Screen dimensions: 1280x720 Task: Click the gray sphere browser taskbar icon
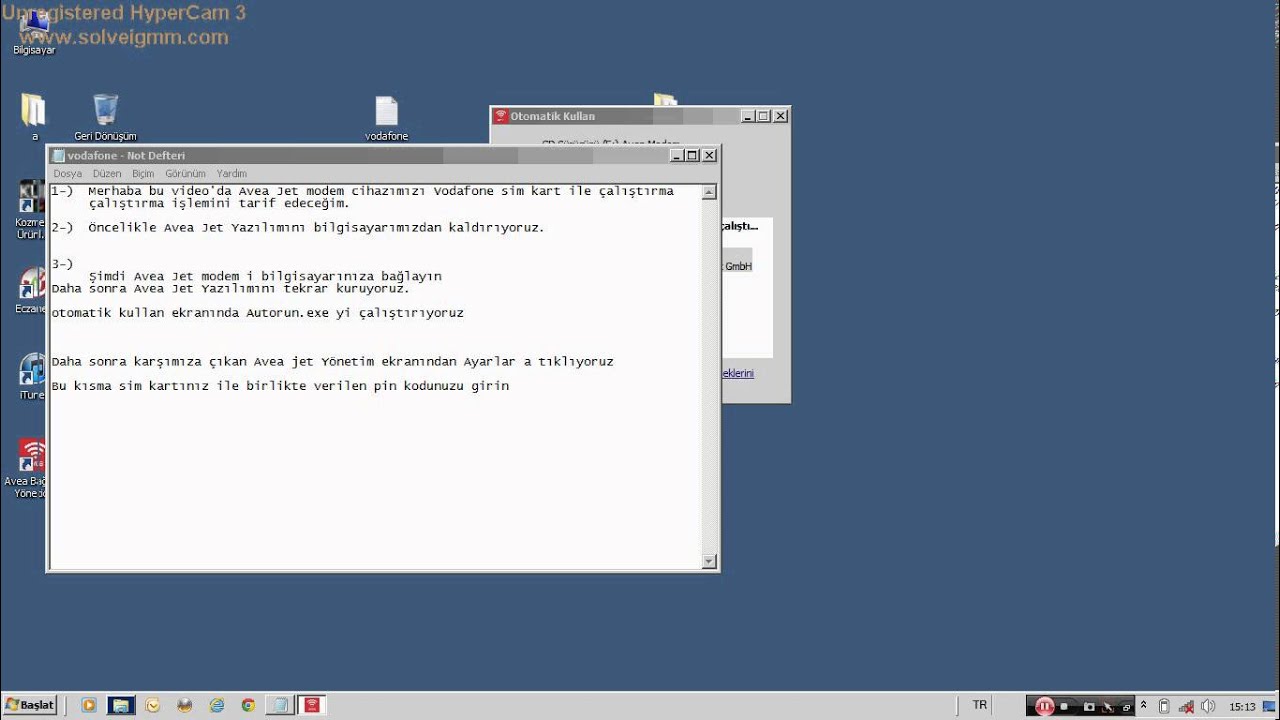(x=184, y=705)
